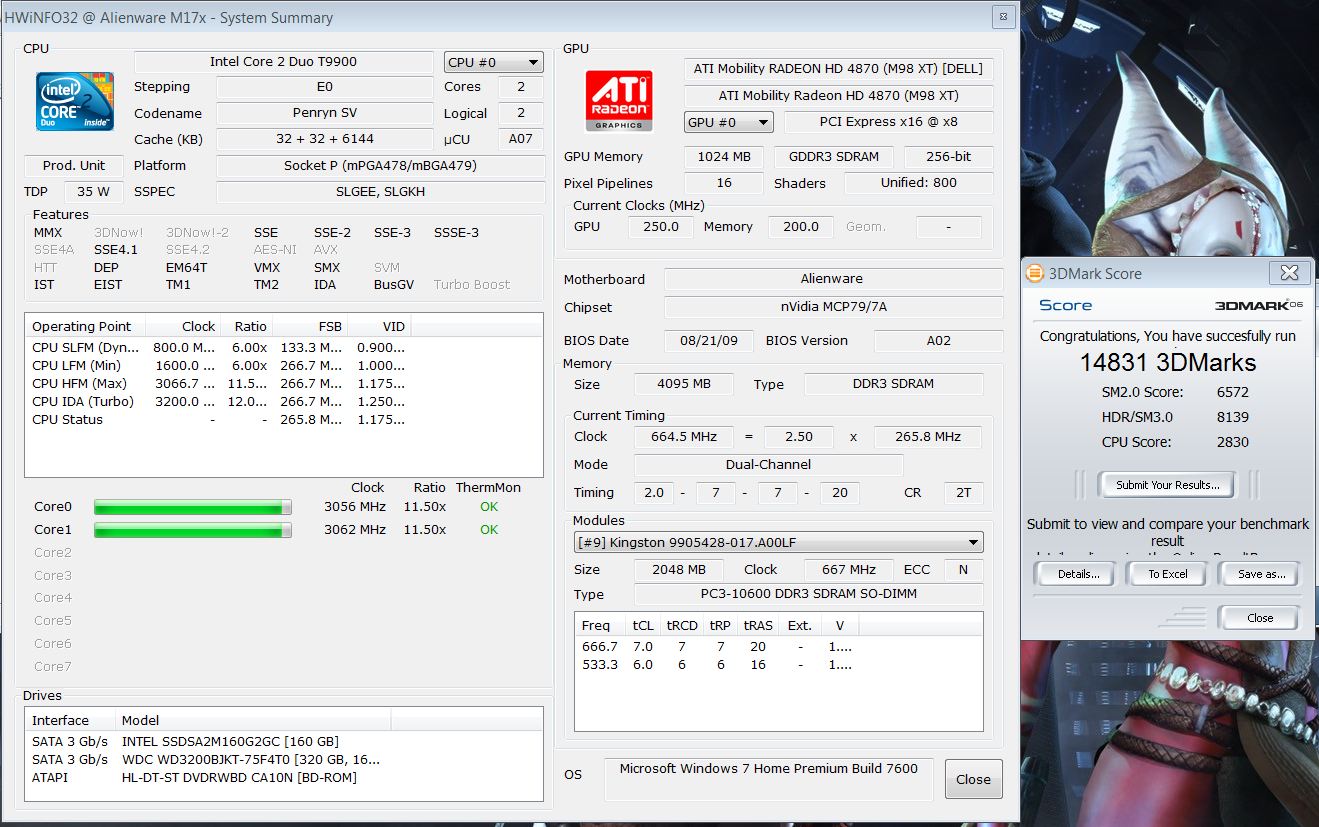Close the 3DMark Score window with X

click(x=1289, y=273)
